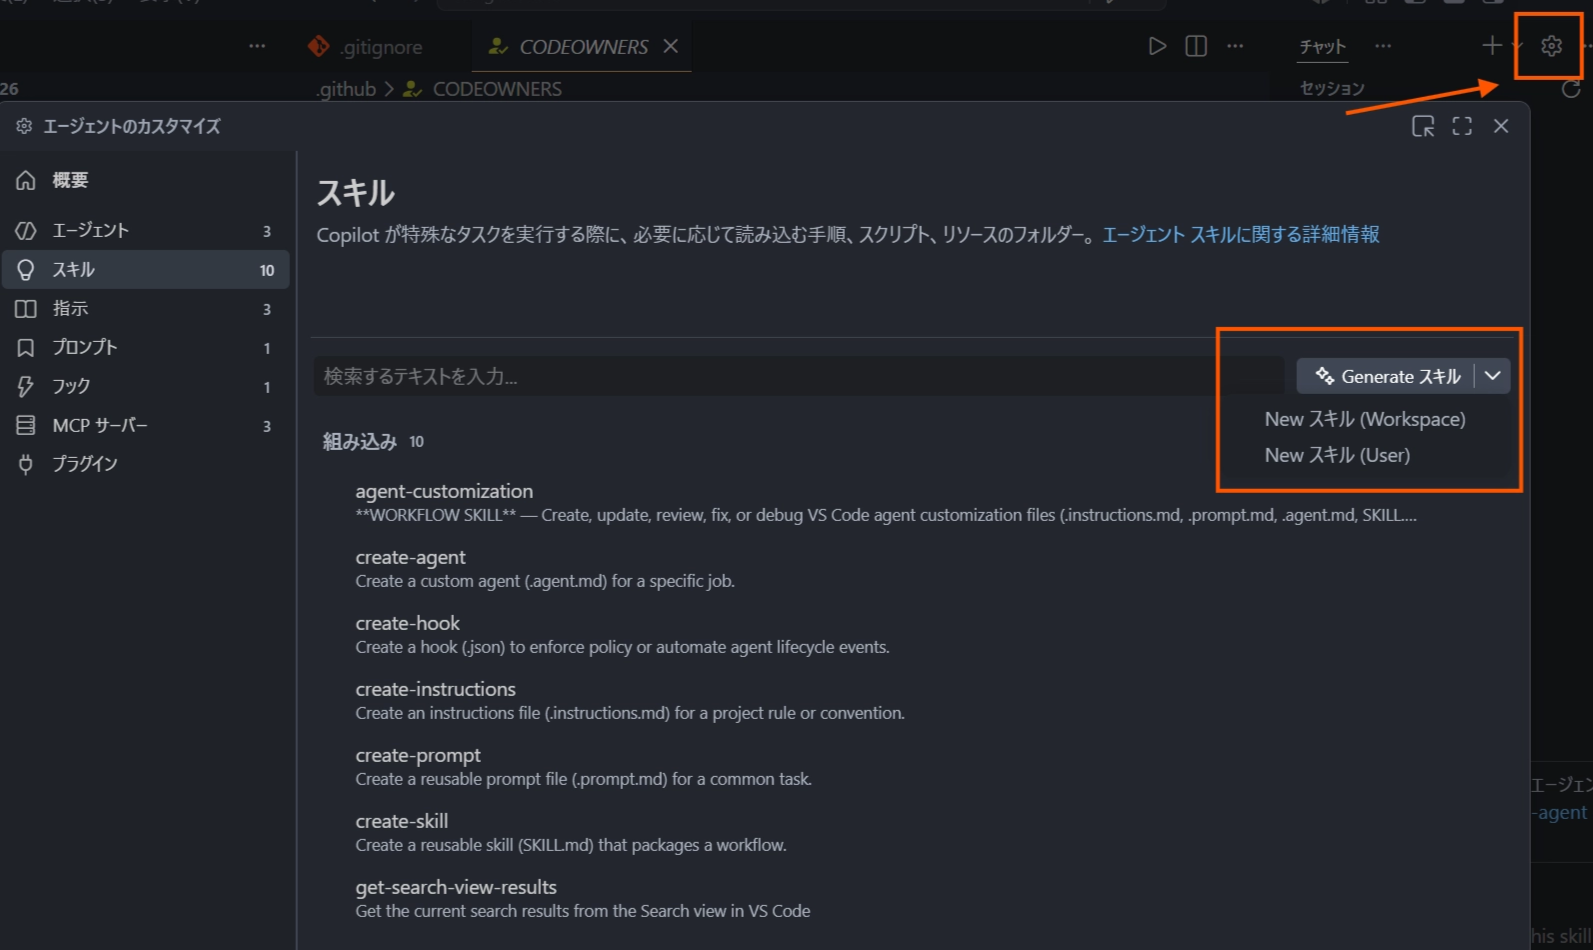
Task: Click the open-in-editor icon in customization header
Action: pos(1423,126)
